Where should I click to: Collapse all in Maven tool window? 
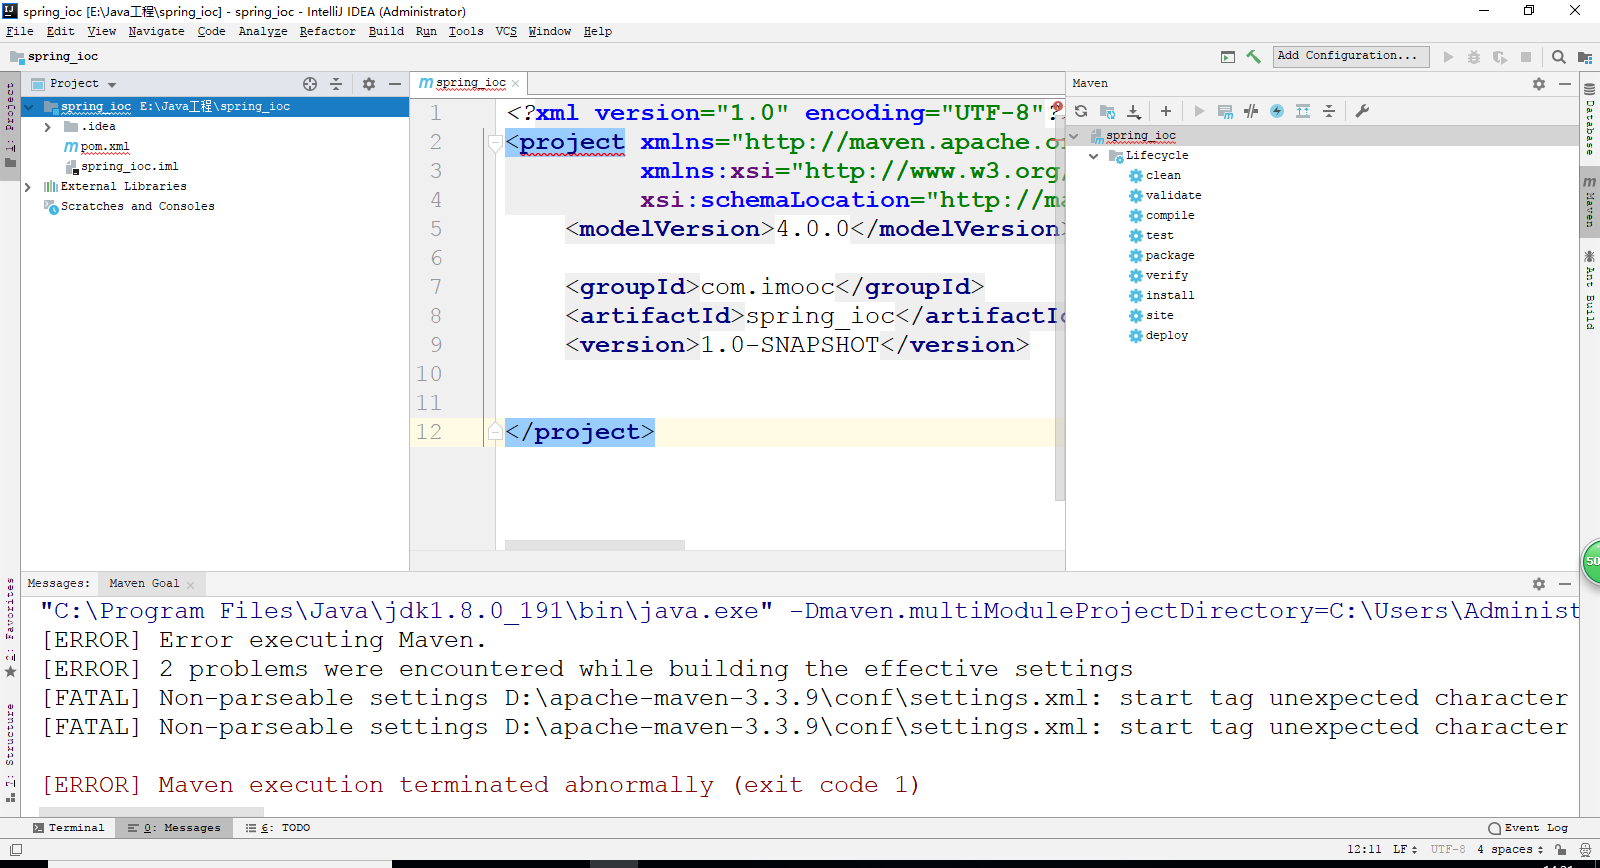click(x=1329, y=111)
